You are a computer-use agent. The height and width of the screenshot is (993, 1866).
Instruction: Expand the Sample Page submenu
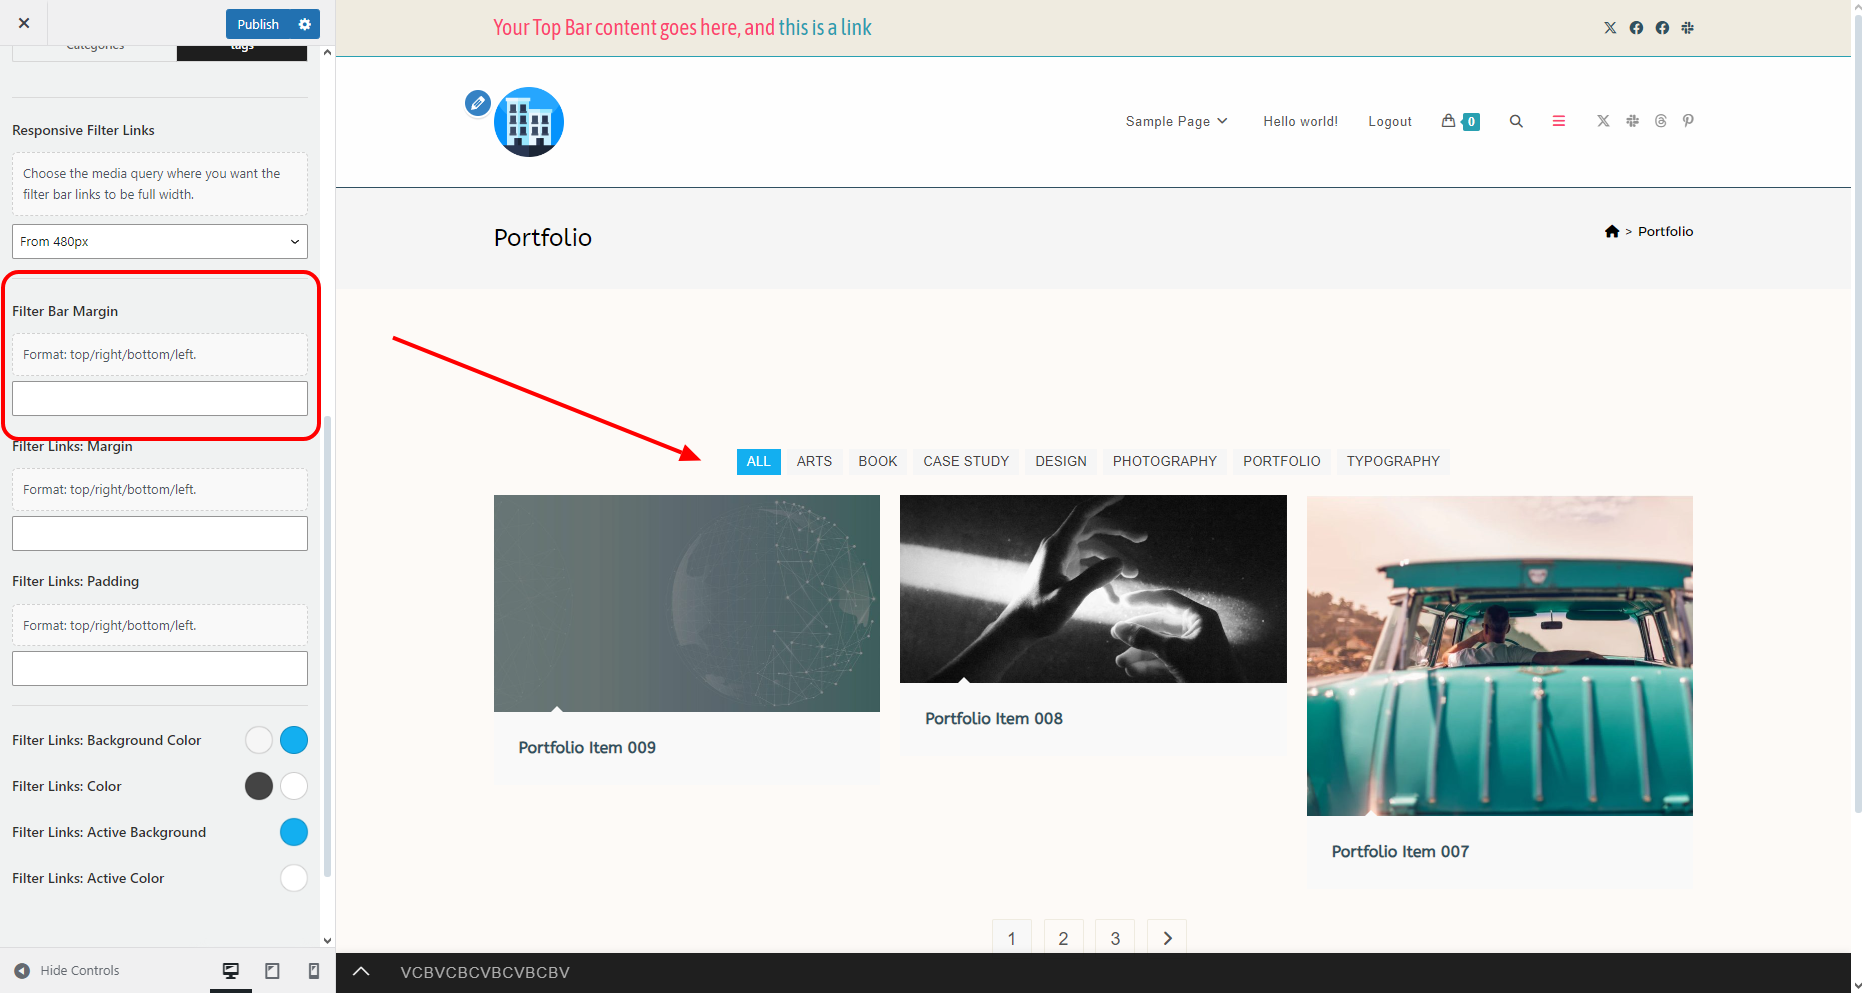click(x=1222, y=121)
